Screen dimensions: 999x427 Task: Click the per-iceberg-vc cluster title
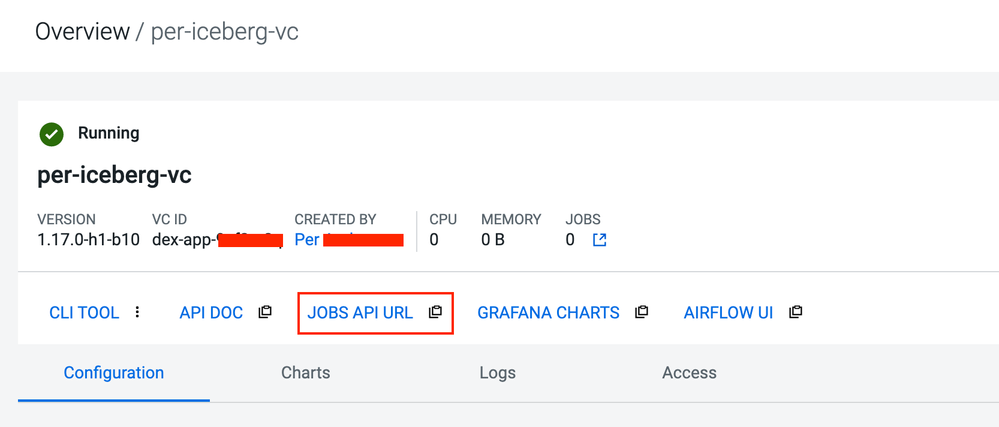click(x=114, y=176)
